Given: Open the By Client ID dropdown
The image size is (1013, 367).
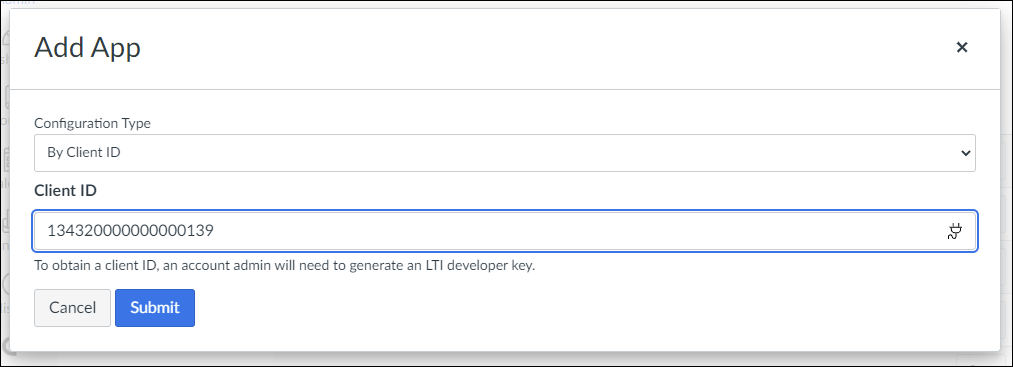Looking at the screenshot, I should (x=505, y=153).
